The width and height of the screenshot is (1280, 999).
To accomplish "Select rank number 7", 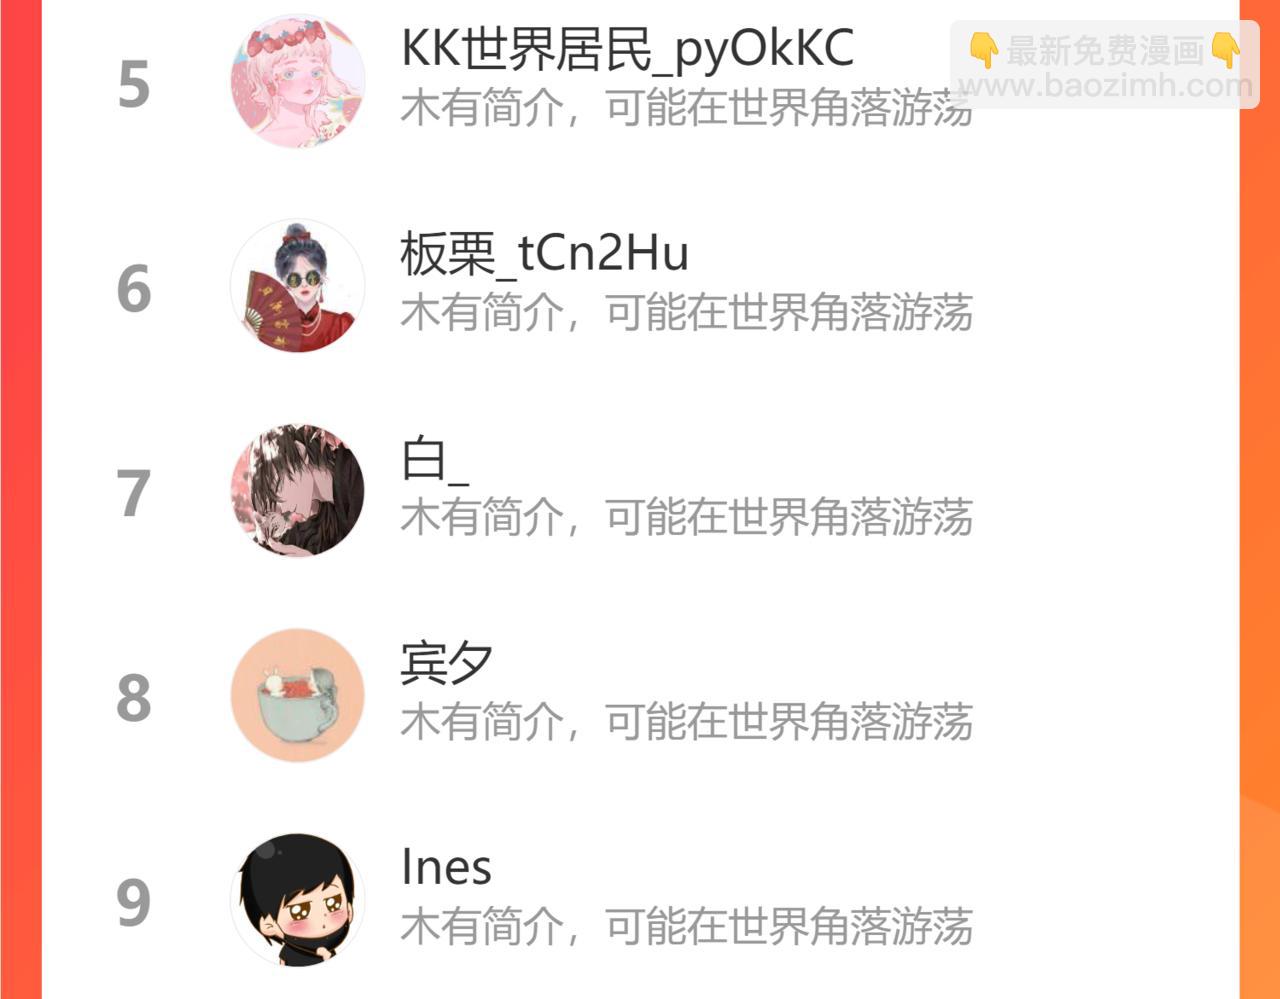I will [x=134, y=494].
